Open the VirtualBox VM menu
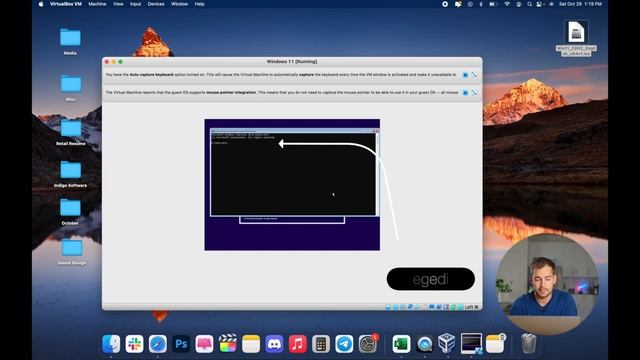640x360 pixels. pos(66,4)
